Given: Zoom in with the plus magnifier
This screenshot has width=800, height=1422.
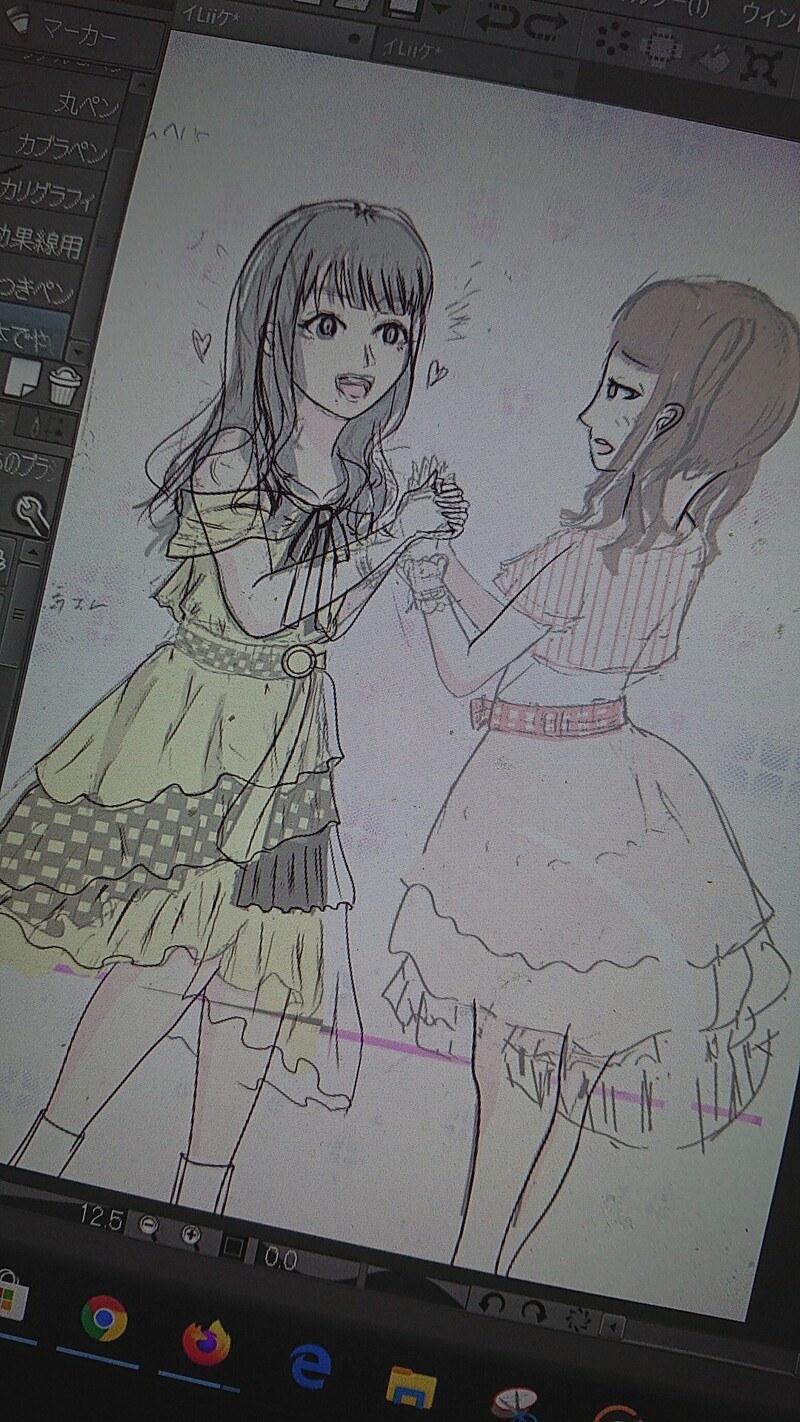Looking at the screenshot, I should click(191, 1237).
